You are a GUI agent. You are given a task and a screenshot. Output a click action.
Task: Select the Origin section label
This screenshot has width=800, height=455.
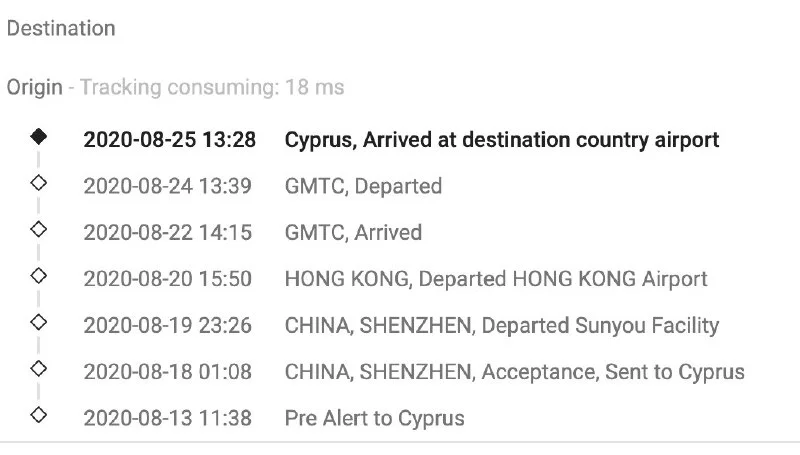35,87
